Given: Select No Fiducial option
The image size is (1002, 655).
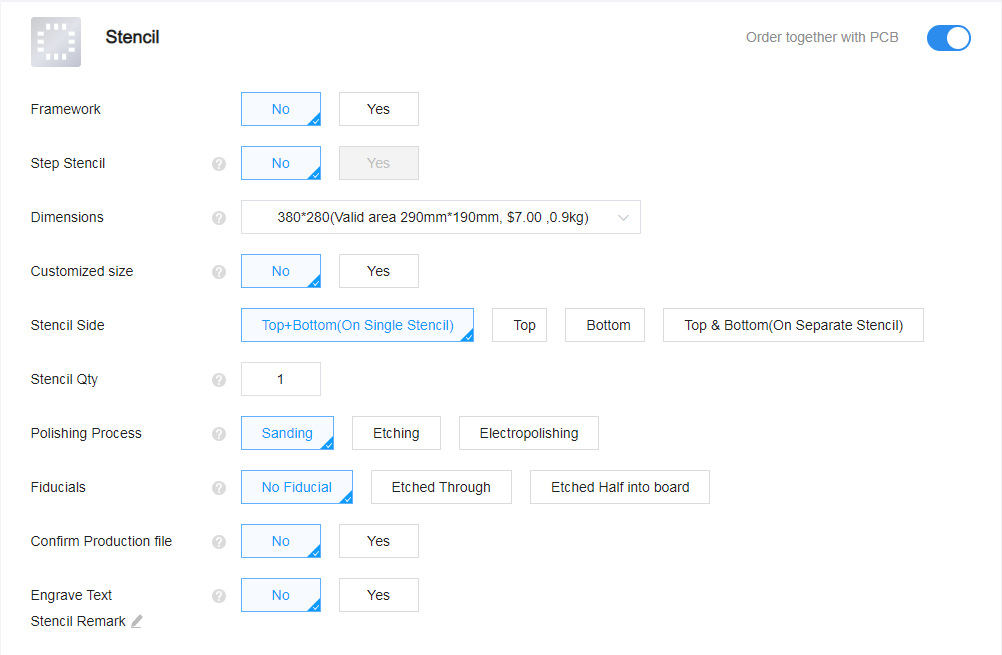Looking at the screenshot, I should (297, 487).
